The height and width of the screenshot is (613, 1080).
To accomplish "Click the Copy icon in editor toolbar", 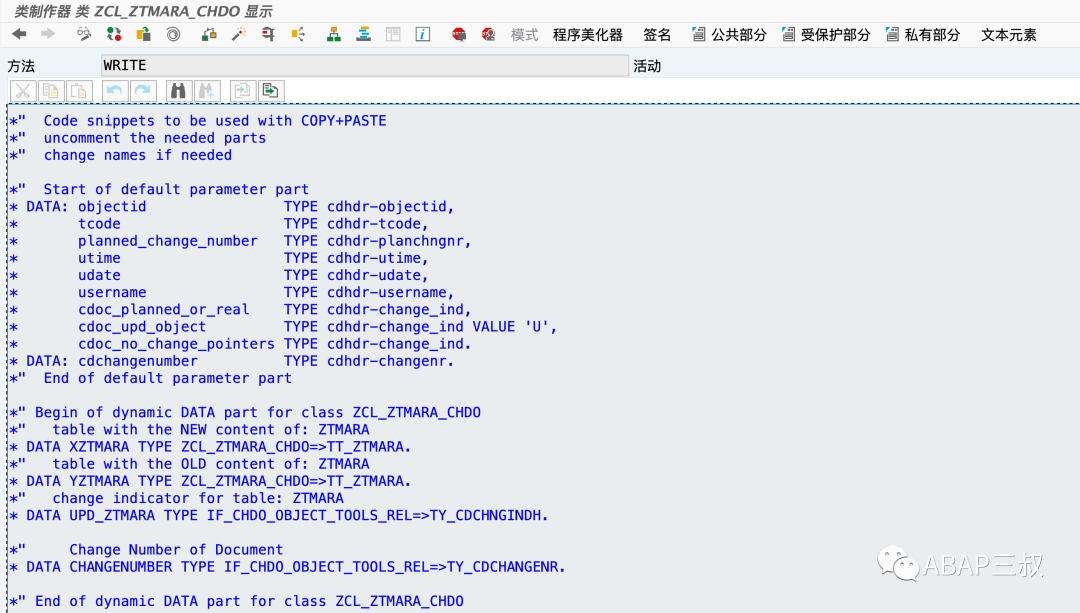I will [51, 91].
